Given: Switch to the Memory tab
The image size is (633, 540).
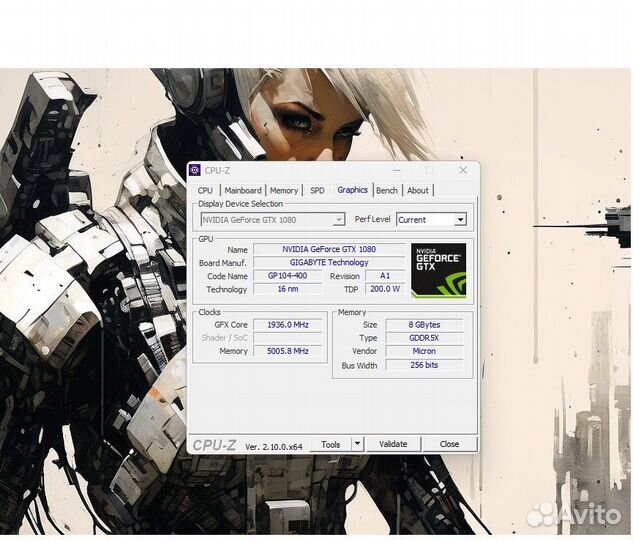Looking at the screenshot, I should click(284, 190).
